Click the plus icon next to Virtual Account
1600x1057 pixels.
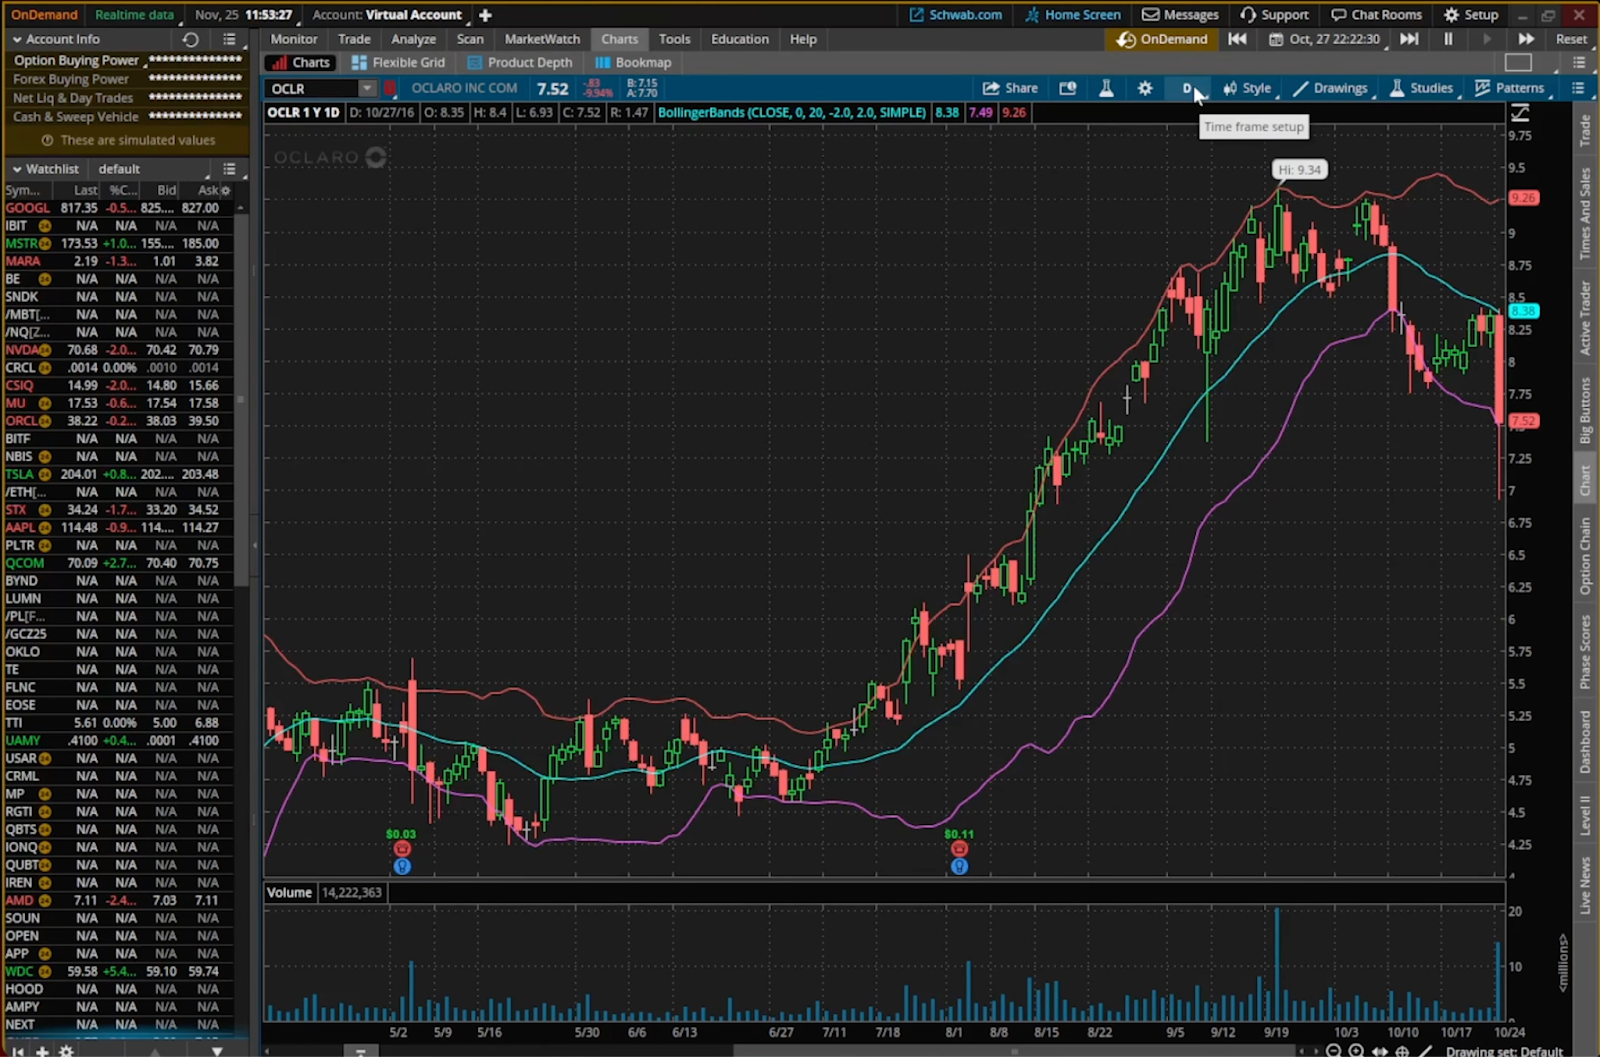(485, 15)
